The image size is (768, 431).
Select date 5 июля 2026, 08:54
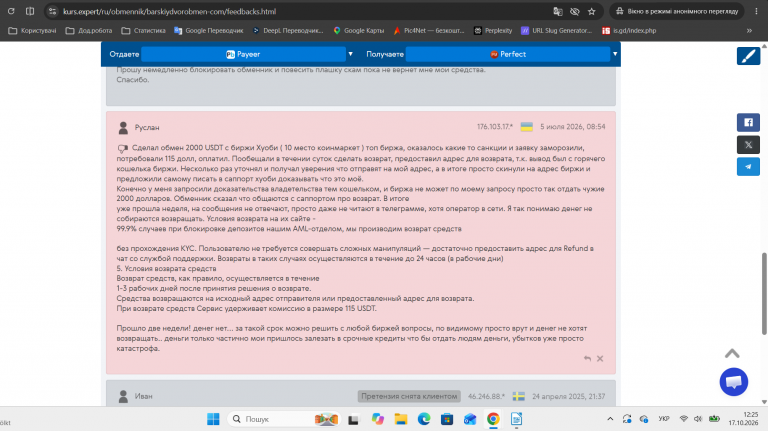pyautogui.click(x=573, y=127)
